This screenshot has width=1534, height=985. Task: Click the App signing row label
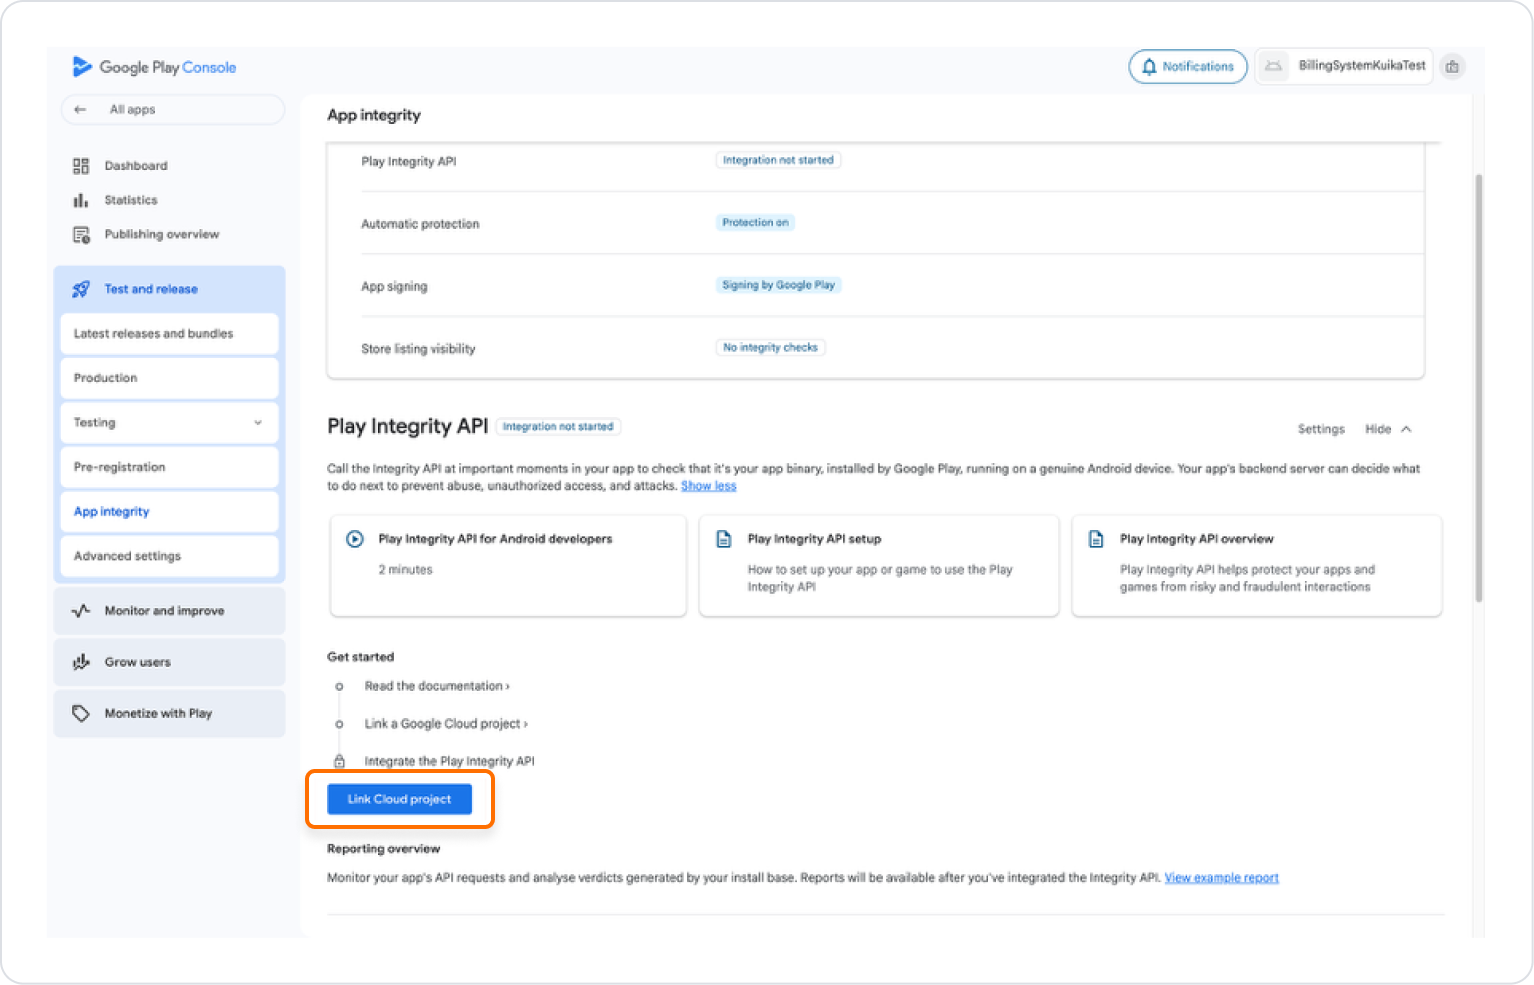(394, 287)
